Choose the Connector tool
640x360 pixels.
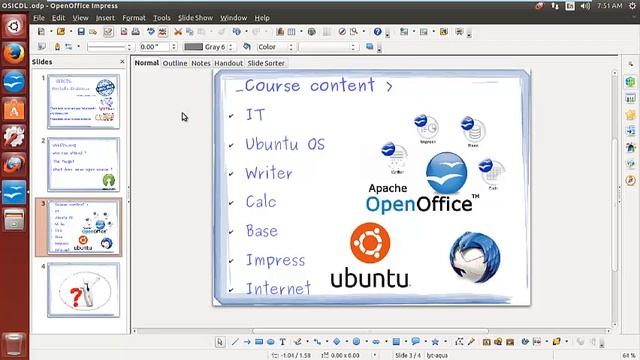coord(318,342)
